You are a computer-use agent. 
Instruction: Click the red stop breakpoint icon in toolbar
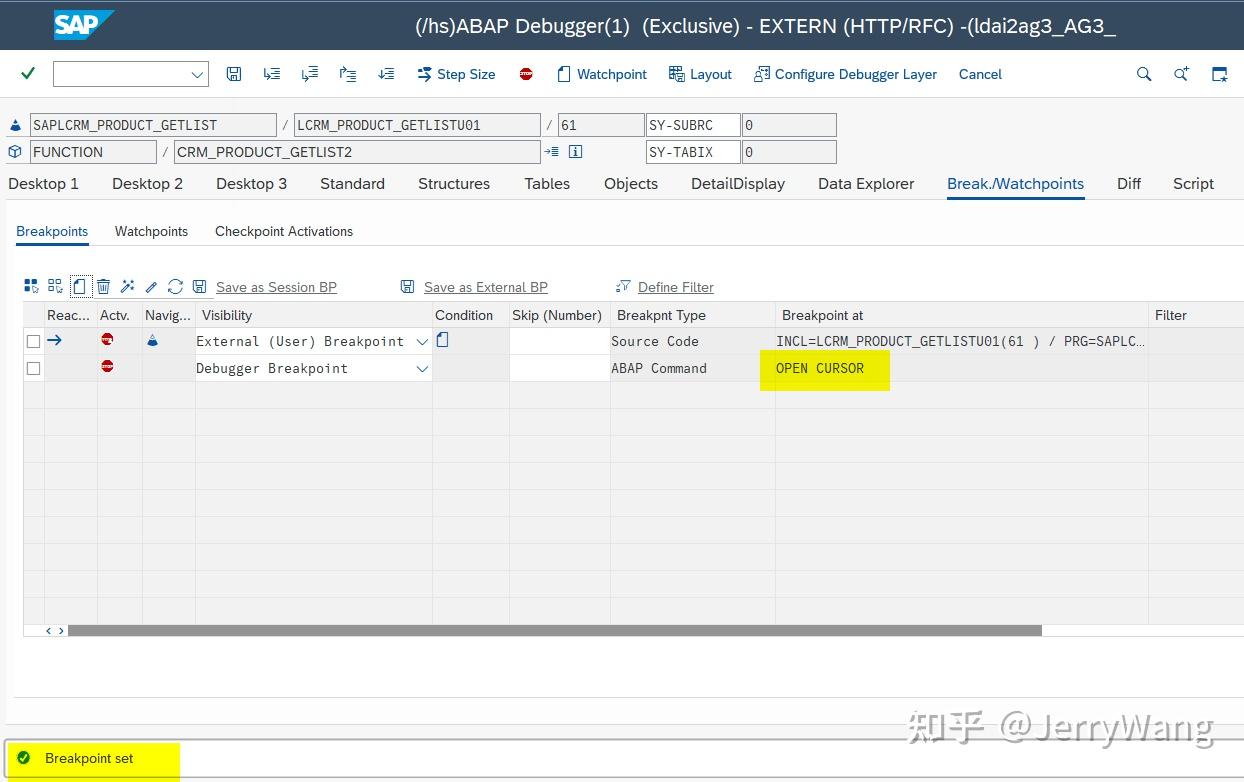tap(526, 74)
